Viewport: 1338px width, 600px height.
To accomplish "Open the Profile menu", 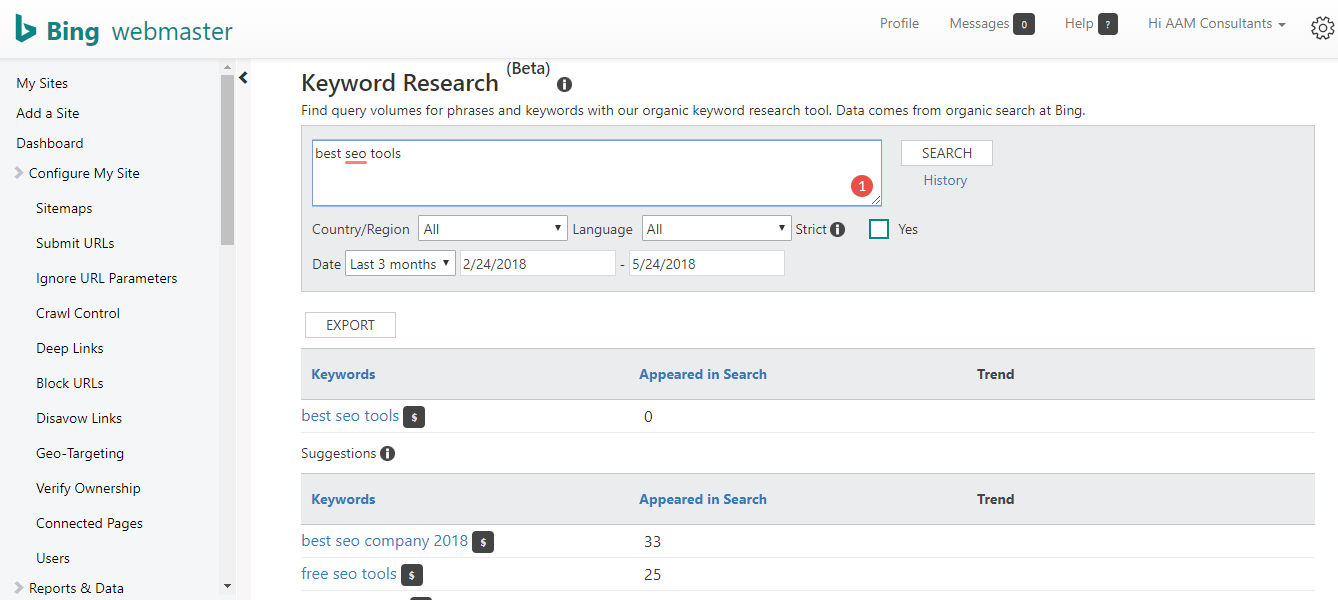I will click(899, 23).
